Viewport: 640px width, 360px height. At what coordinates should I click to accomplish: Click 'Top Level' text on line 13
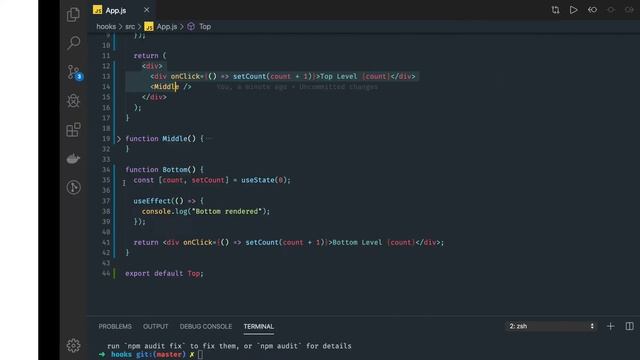(x=339, y=76)
